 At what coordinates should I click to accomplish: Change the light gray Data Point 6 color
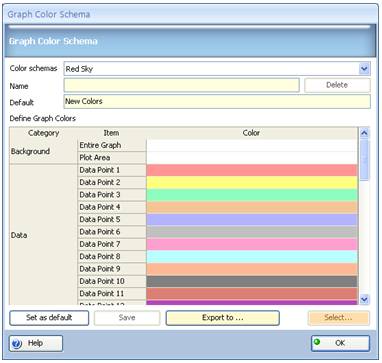click(x=252, y=232)
